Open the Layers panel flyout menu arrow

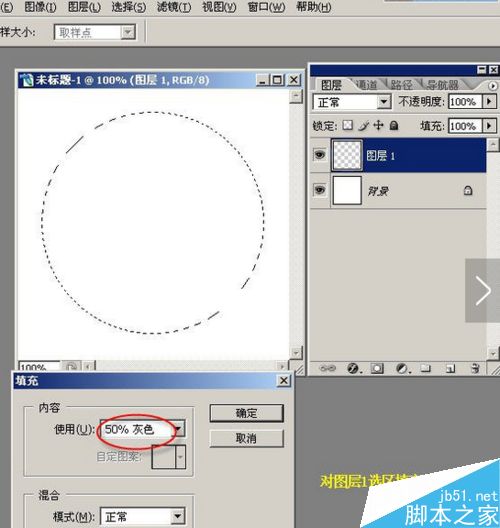click(493, 86)
